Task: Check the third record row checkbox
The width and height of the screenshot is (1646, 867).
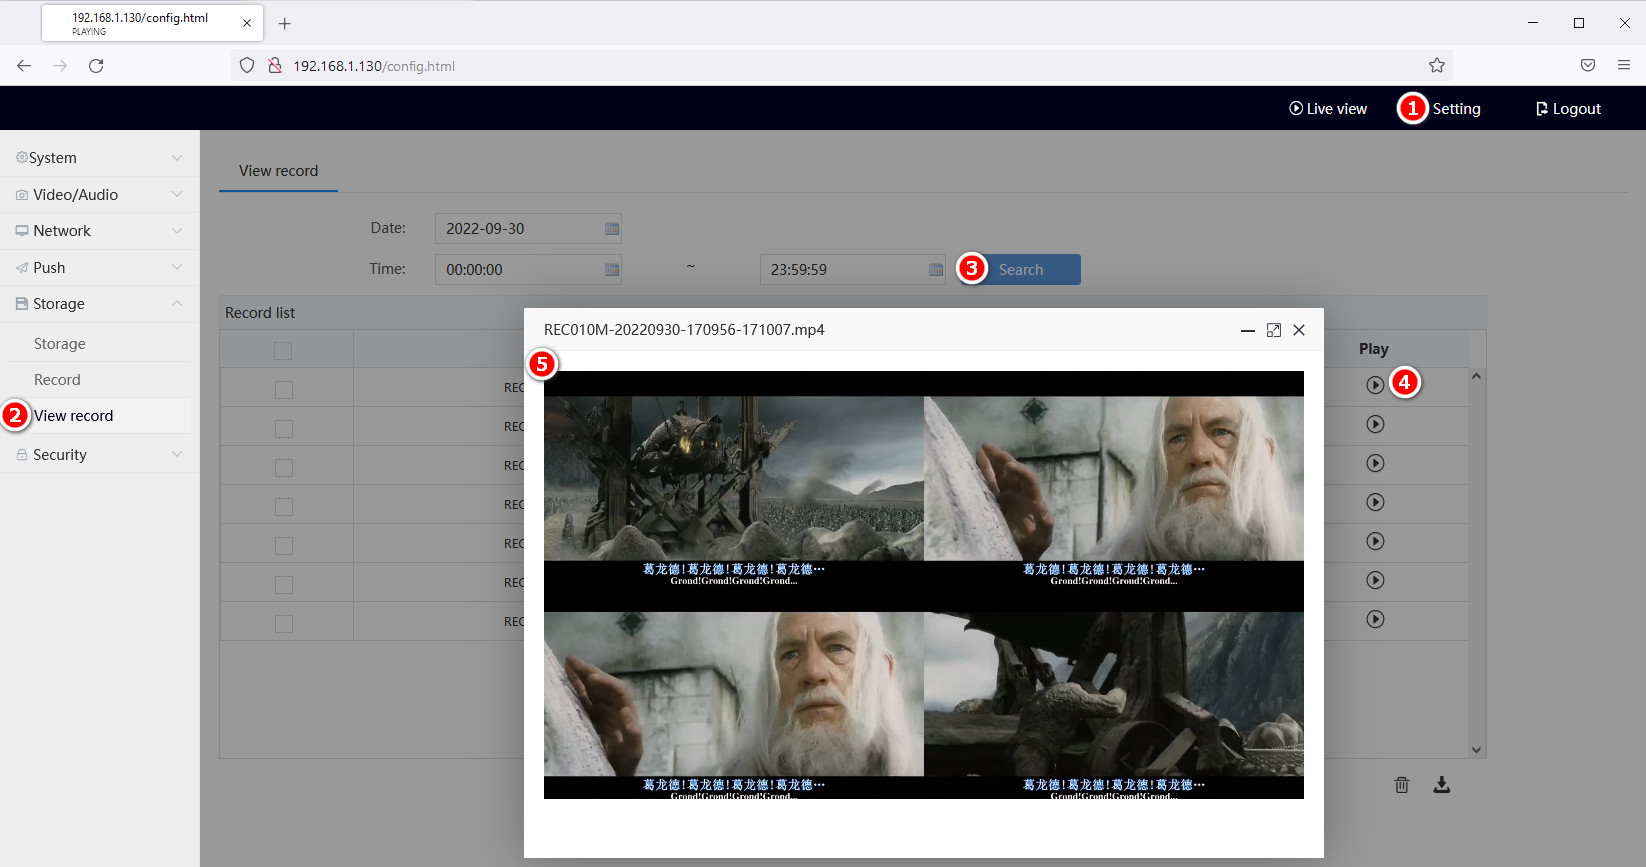Action: pyautogui.click(x=284, y=467)
